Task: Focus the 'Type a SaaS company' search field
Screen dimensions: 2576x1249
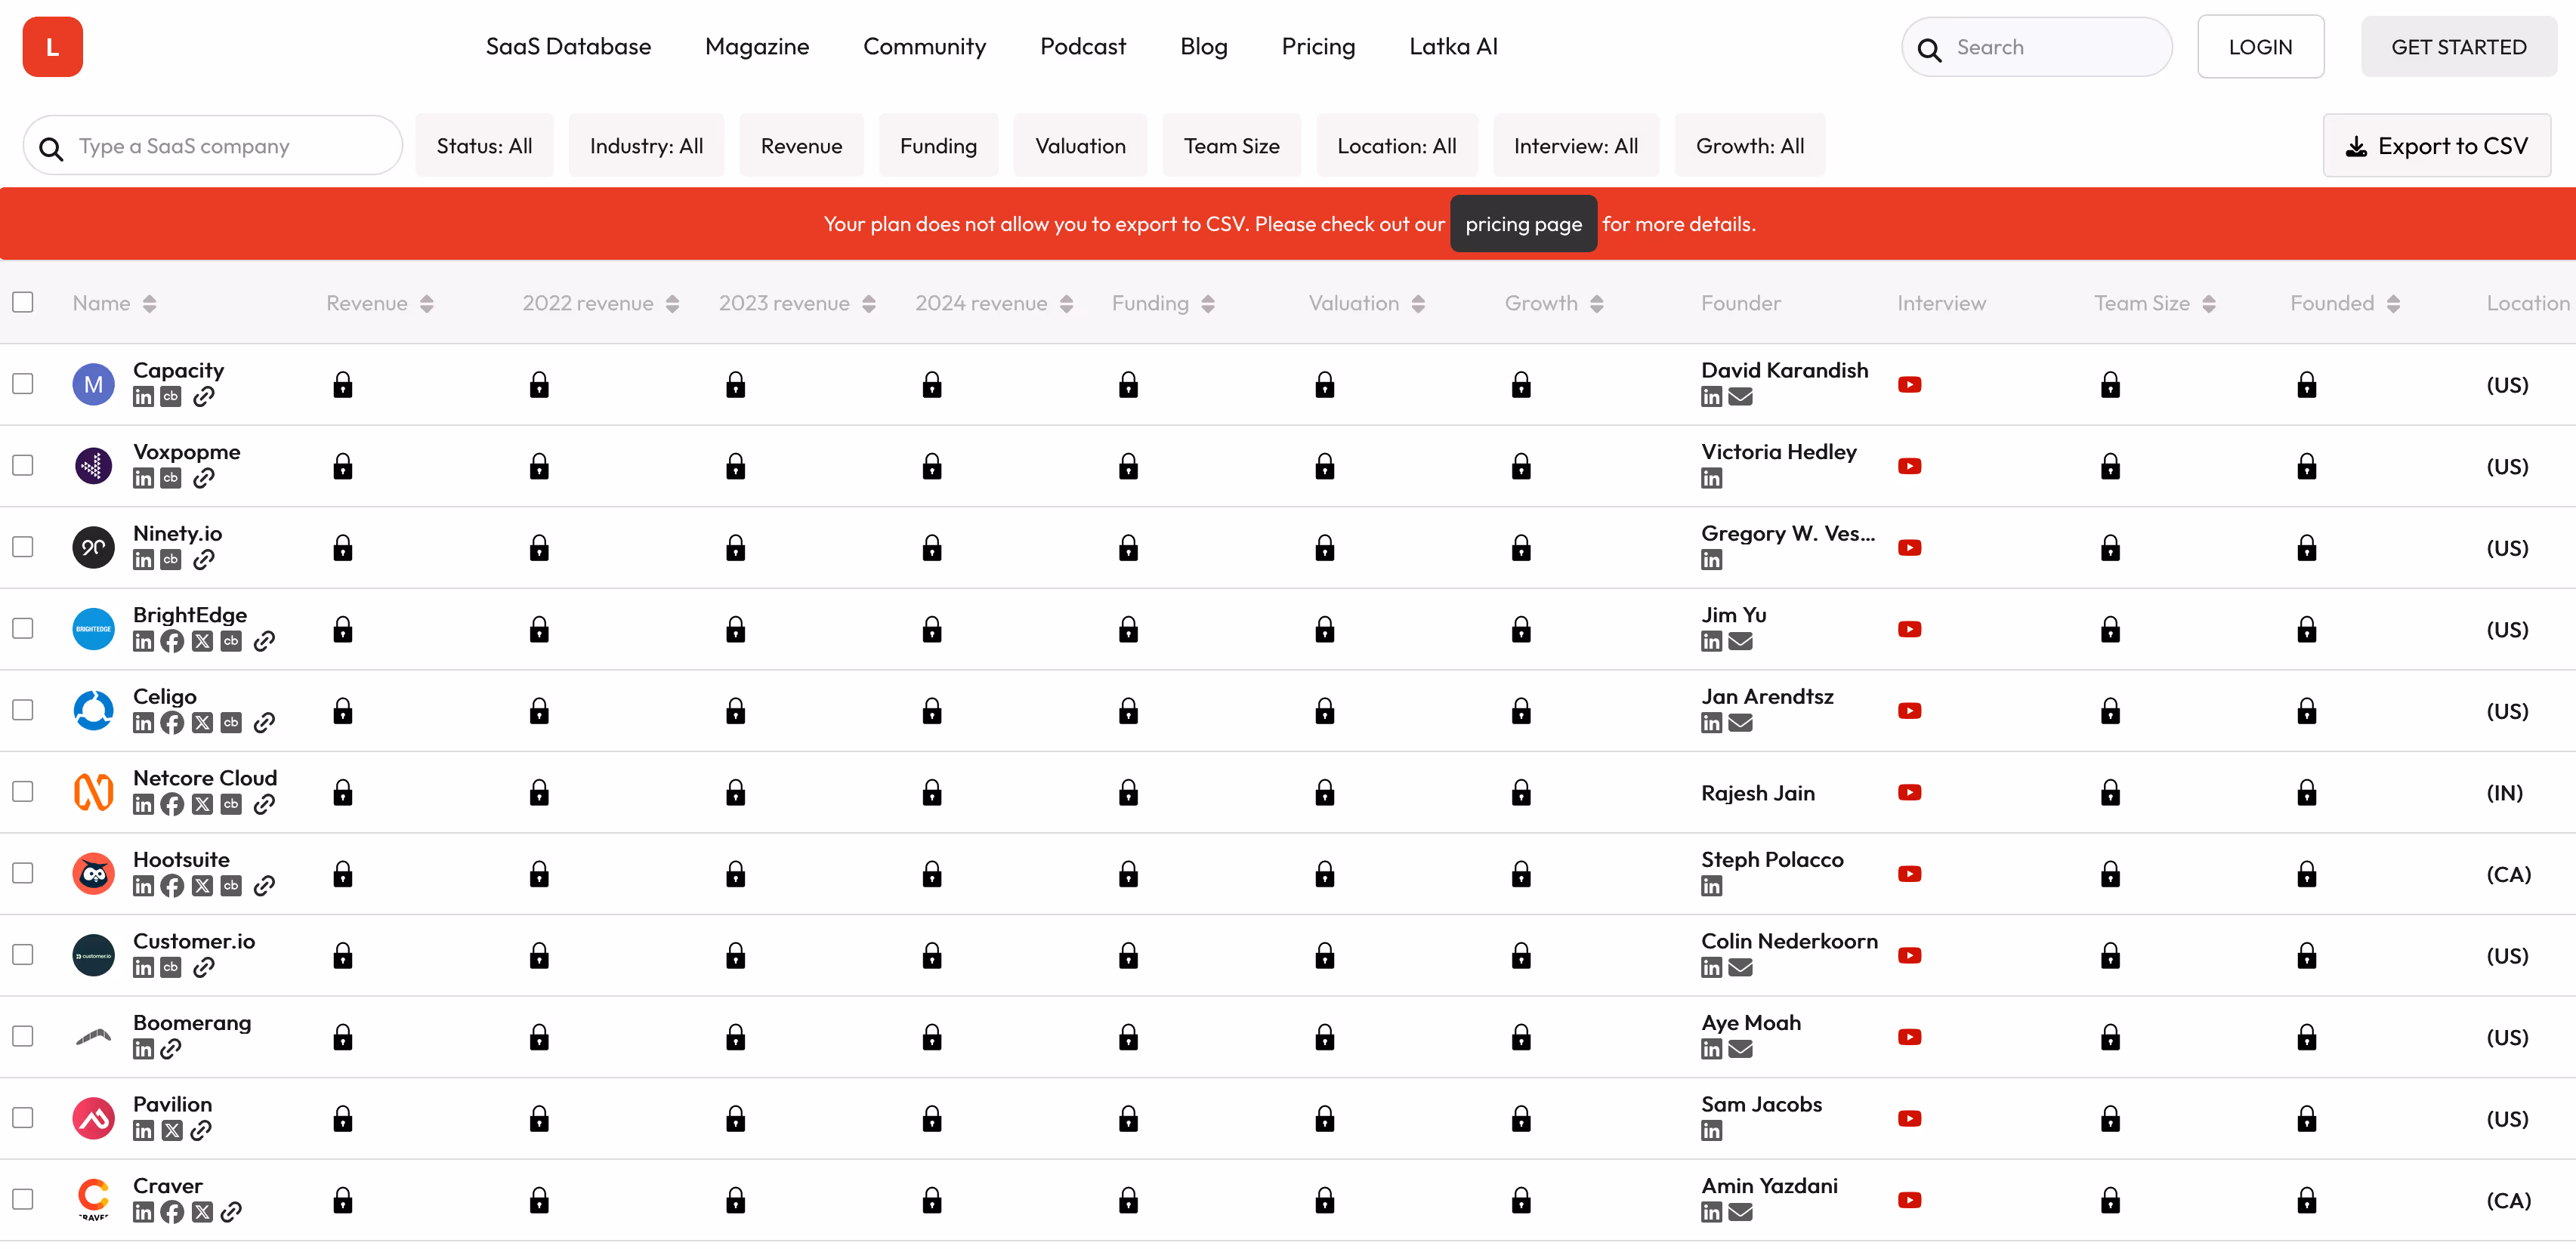Action: [x=213, y=146]
